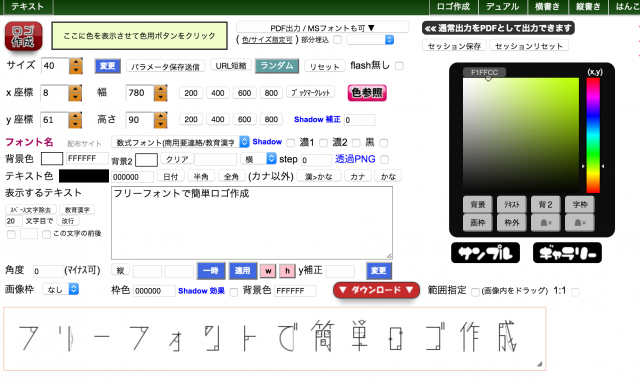This screenshot has width=640, height=388.
Task: Tick the 黒 checkbox
Action: click(x=383, y=143)
